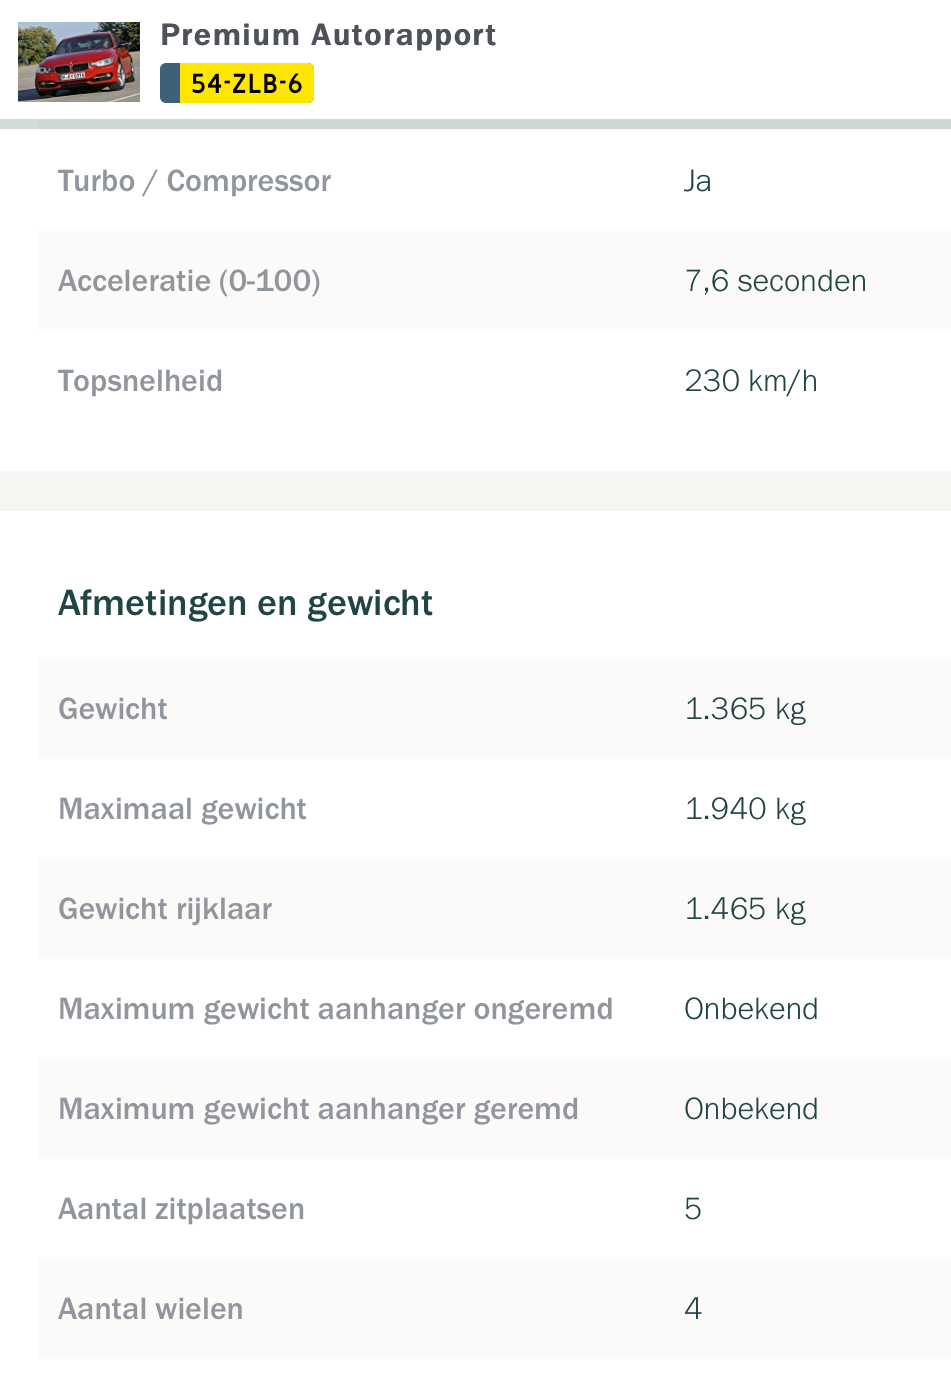Tap the Afmetingen en gewicht heading
This screenshot has width=951, height=1382.
[x=245, y=603]
